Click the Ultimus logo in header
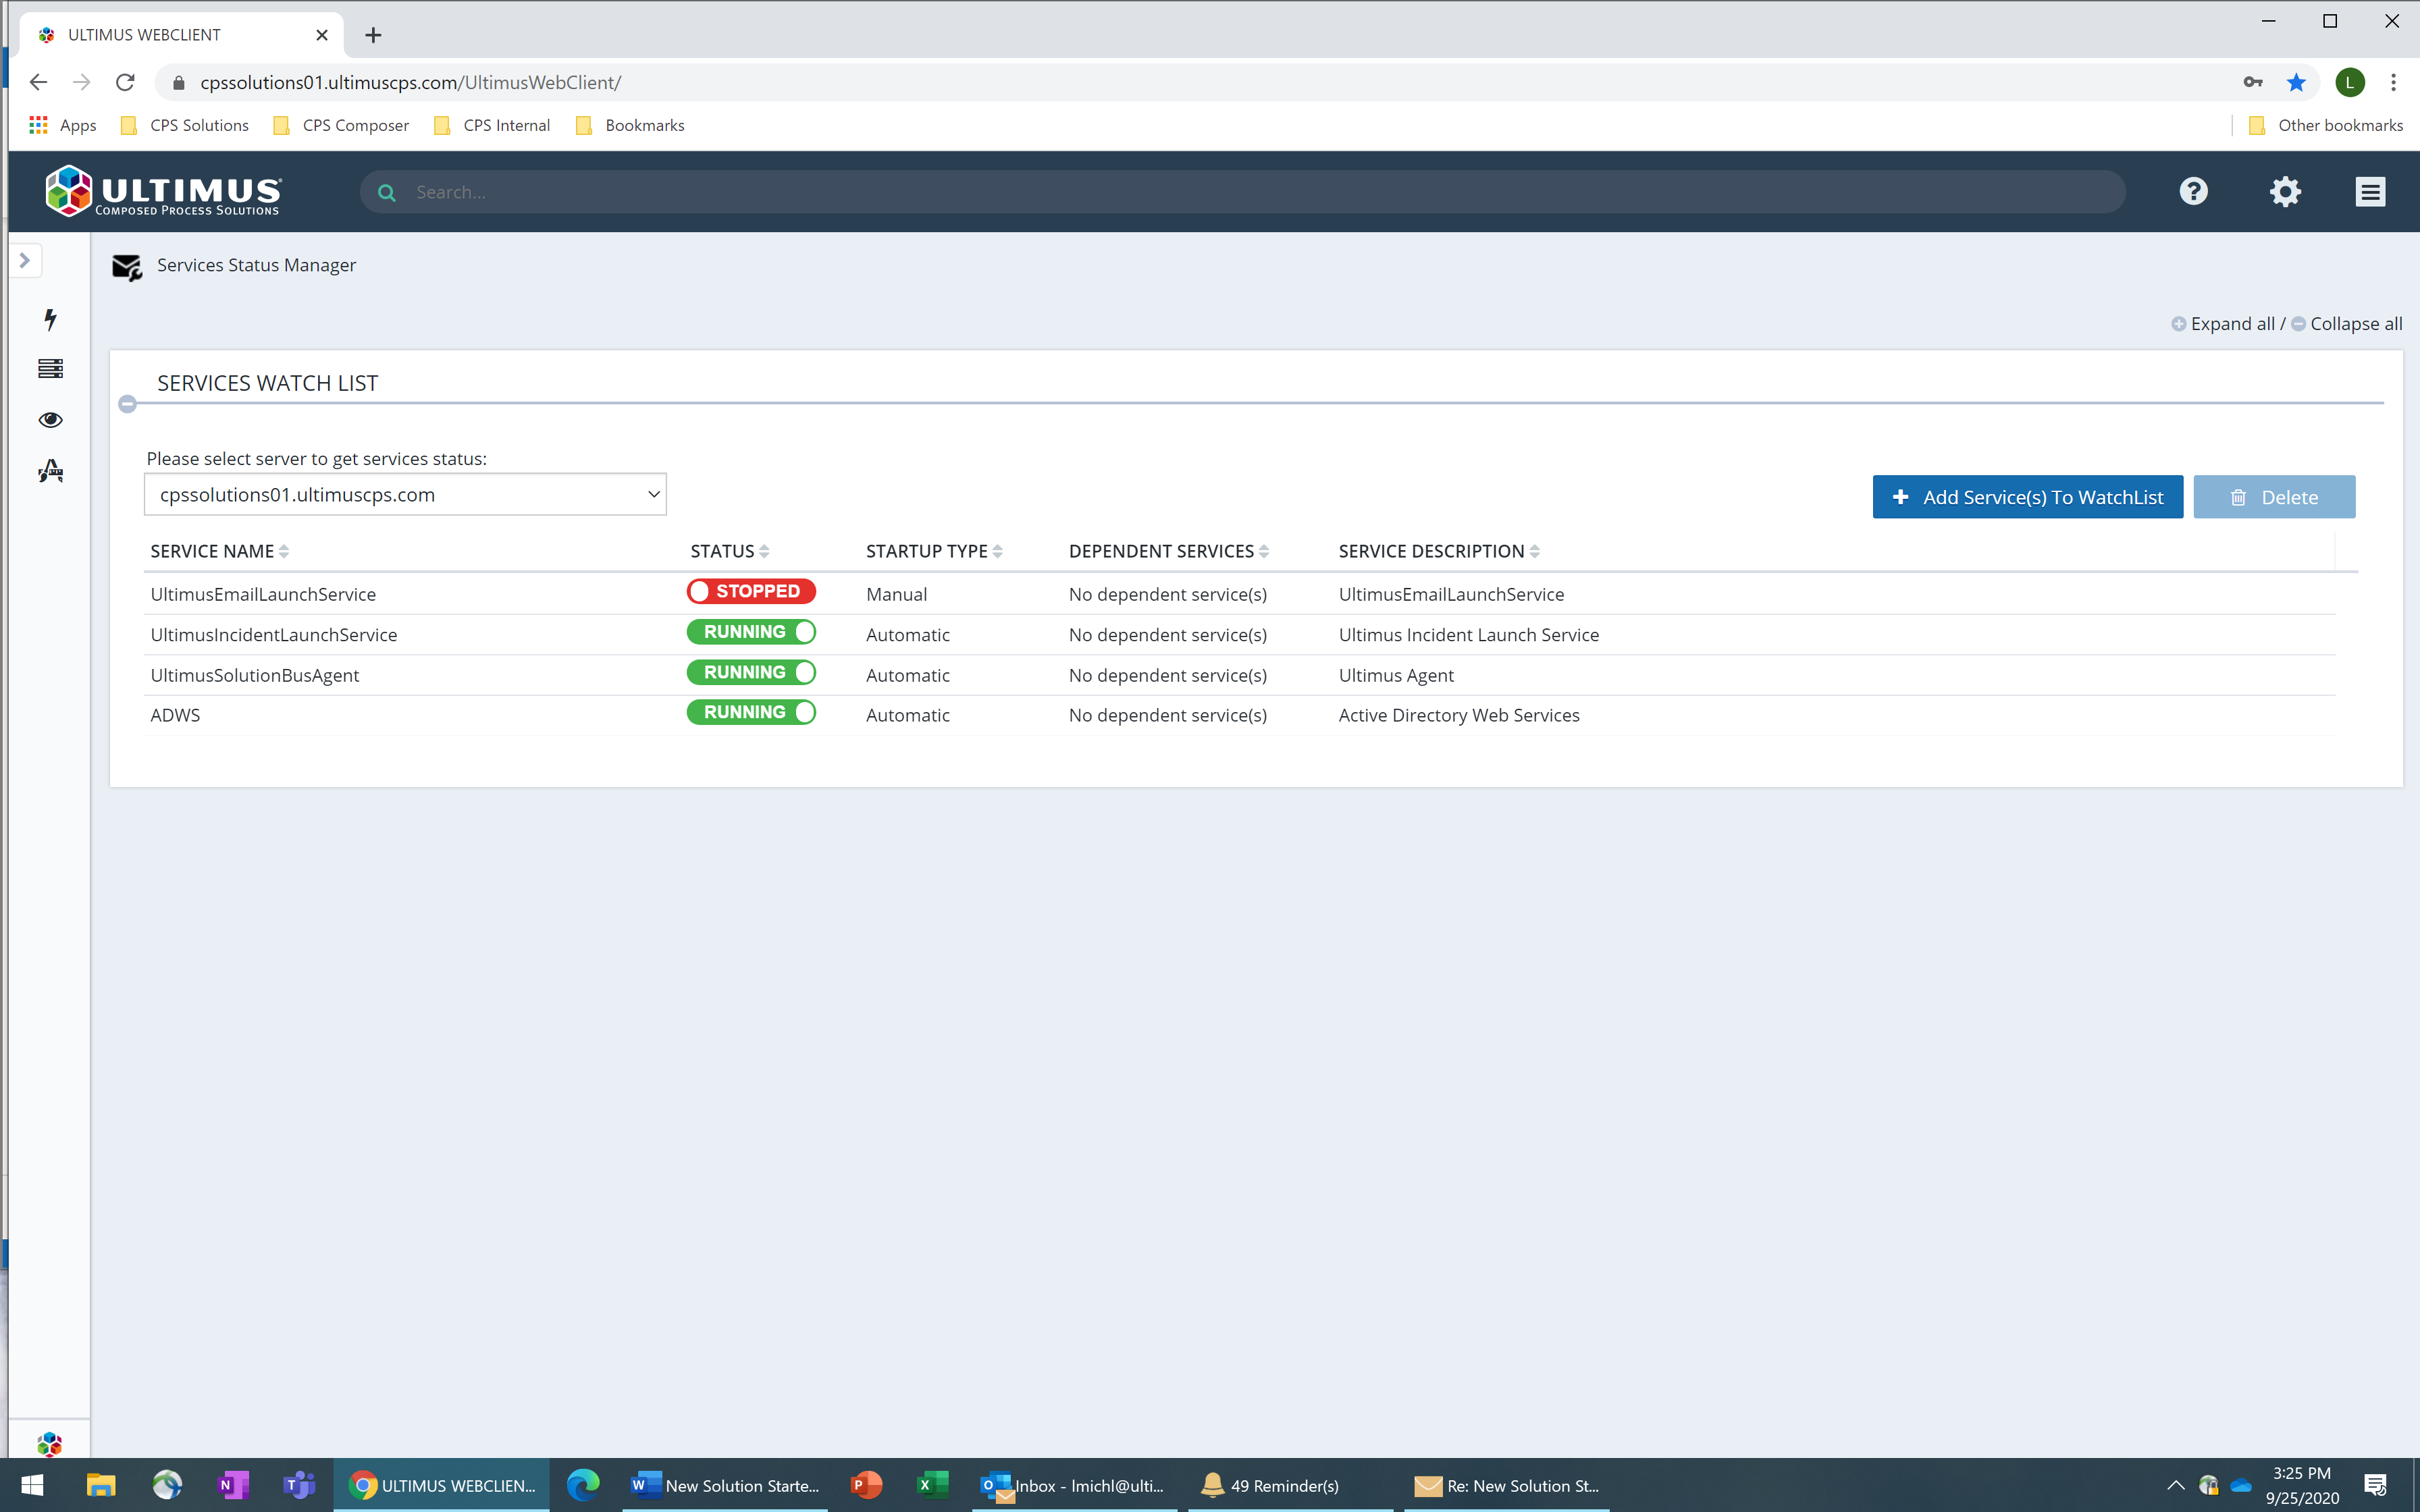Screen dimensions: 2420x1512 164,191
